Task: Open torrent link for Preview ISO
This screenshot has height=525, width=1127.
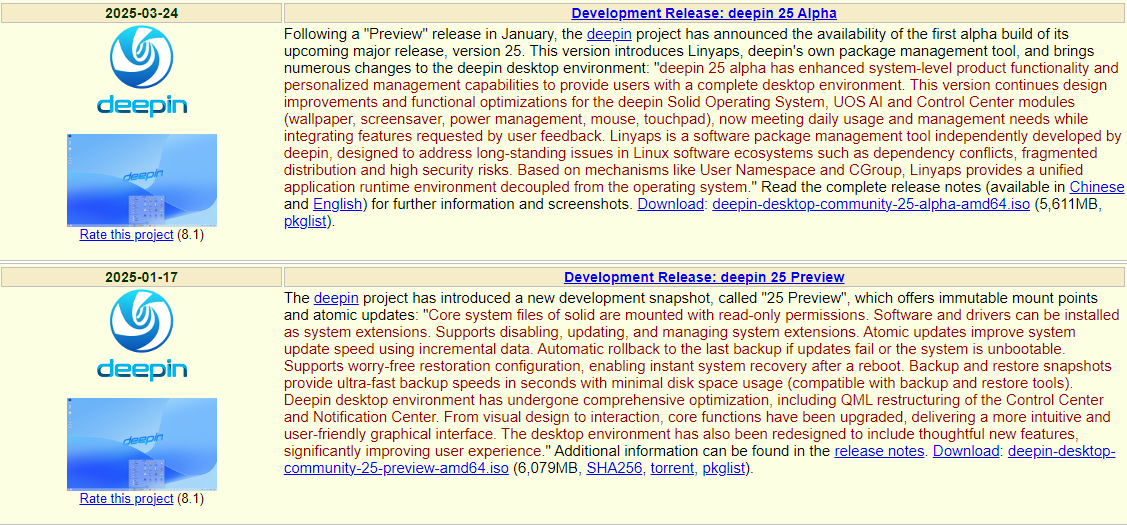Action: point(673,469)
